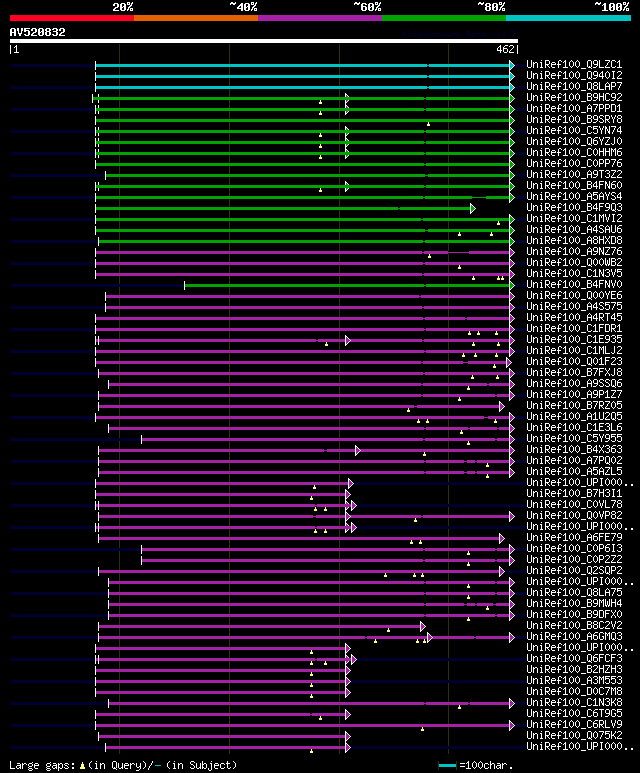This screenshot has width=640, height=773.
Task: Open hit UniRef100_C0VL78
Action: coord(574,505)
